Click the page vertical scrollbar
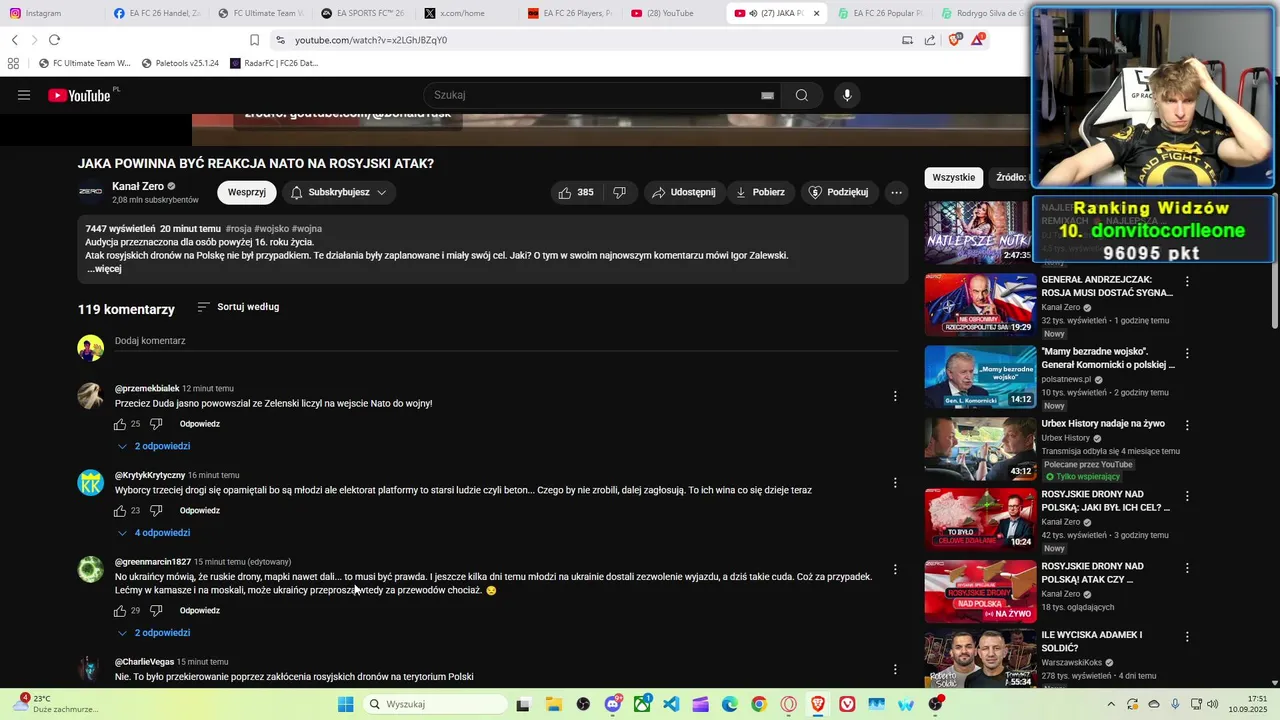The image size is (1280, 720). [1273, 260]
